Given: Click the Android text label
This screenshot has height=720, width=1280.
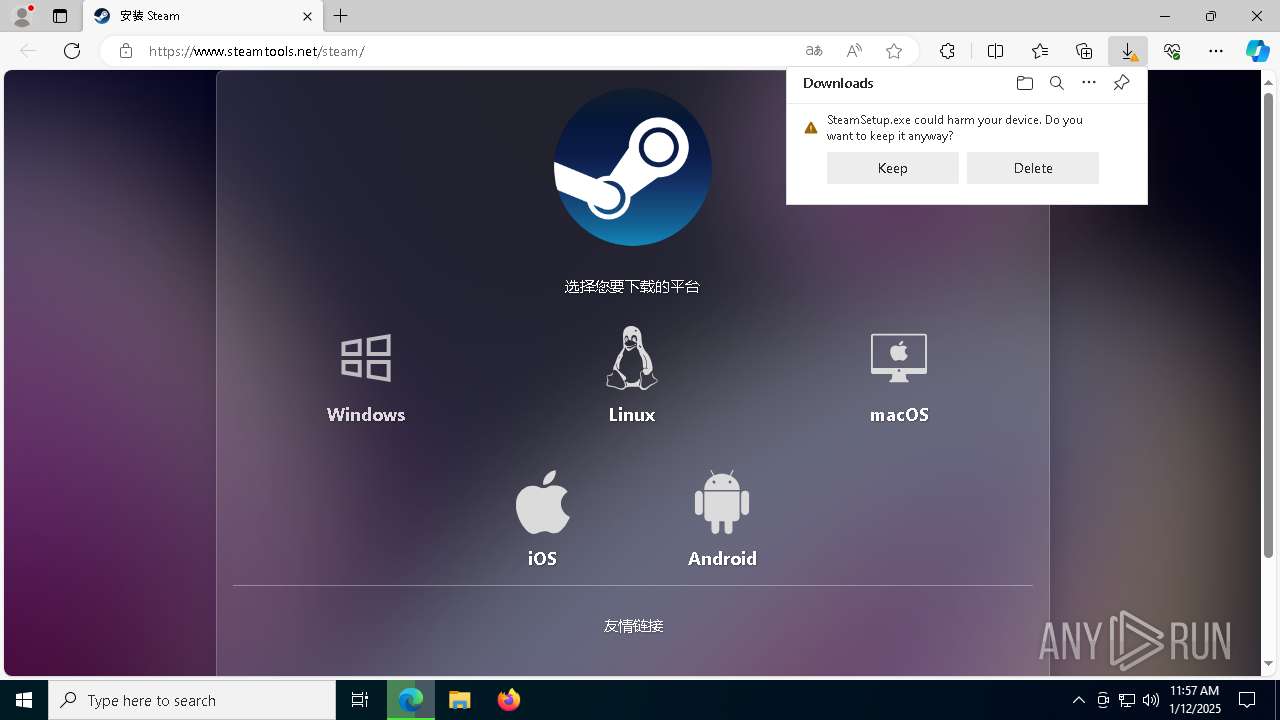Looking at the screenshot, I should click(x=722, y=558).
